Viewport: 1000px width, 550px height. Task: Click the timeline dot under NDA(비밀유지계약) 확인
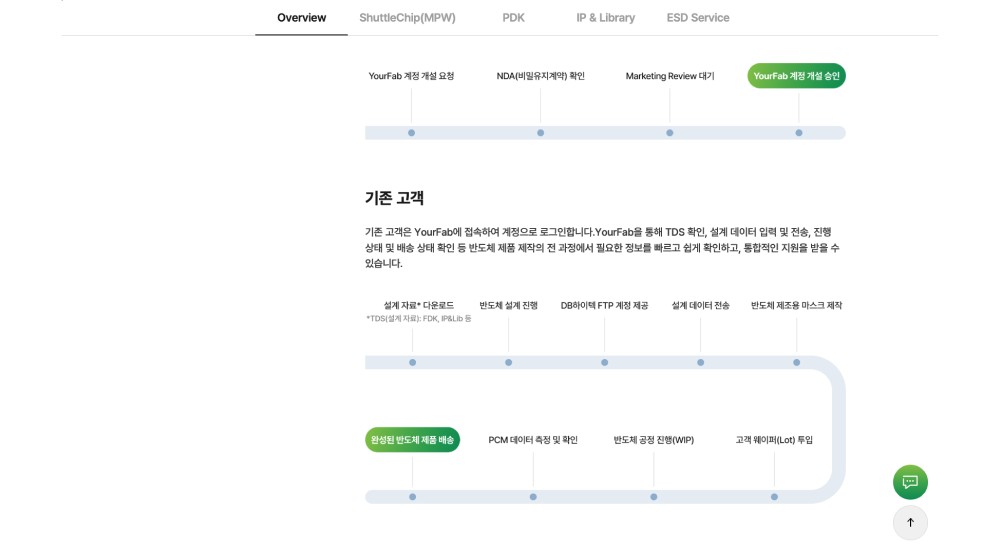tap(540, 133)
